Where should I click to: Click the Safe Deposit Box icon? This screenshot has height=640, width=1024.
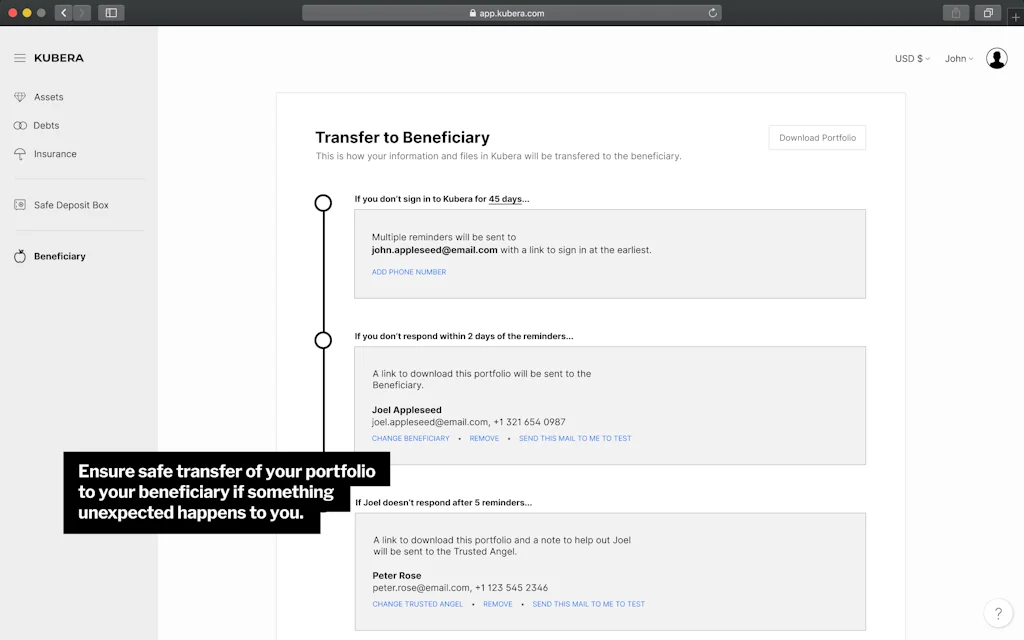[20, 205]
